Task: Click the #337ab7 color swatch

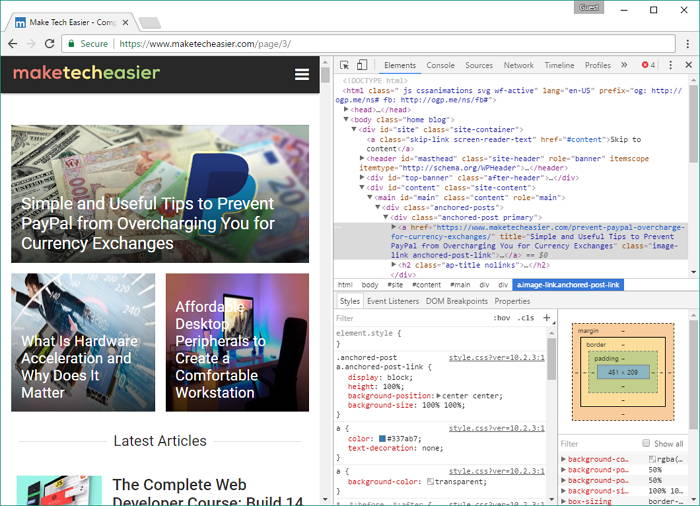Action: (382, 439)
